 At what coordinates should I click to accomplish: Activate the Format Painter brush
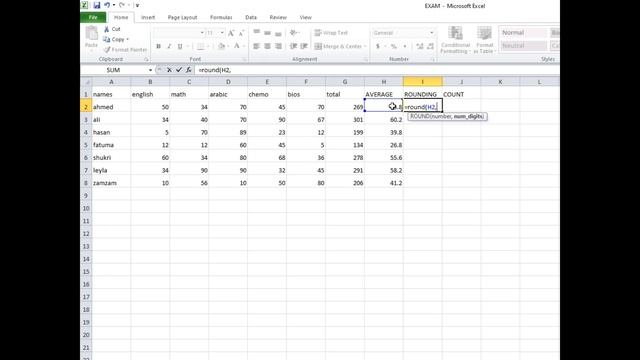point(107,49)
